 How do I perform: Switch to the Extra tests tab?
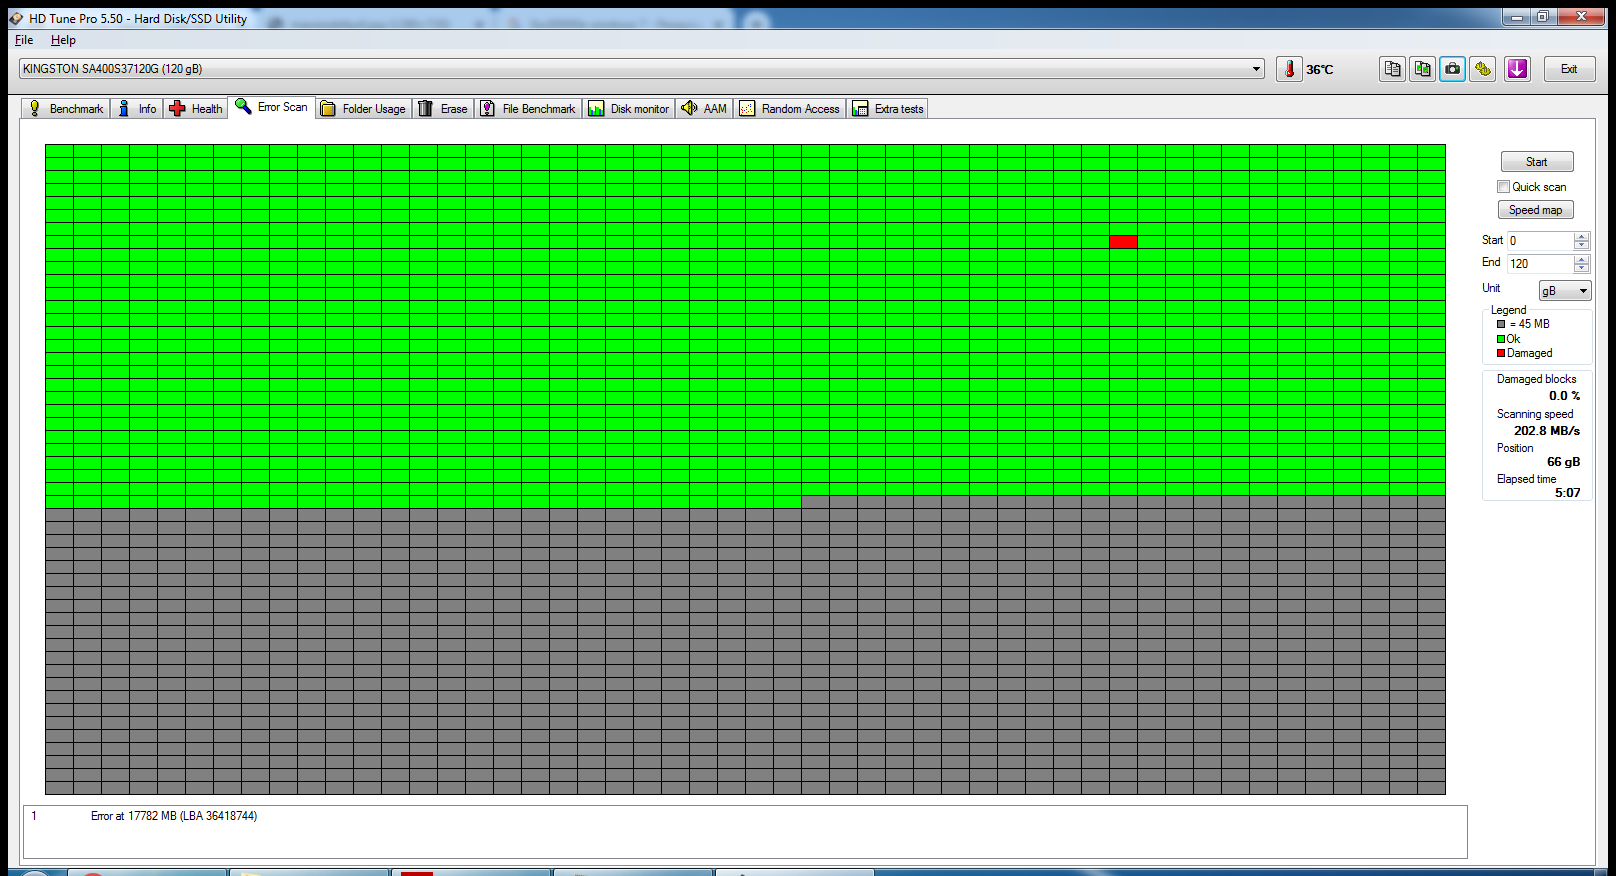coord(888,109)
